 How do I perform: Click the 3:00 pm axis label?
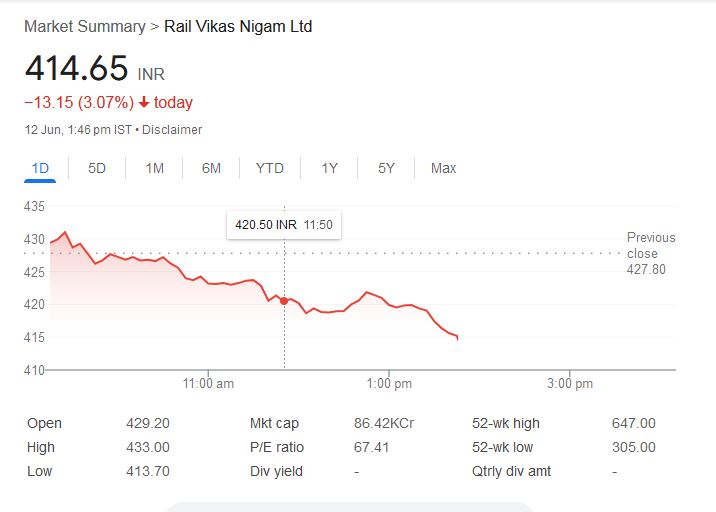570,384
